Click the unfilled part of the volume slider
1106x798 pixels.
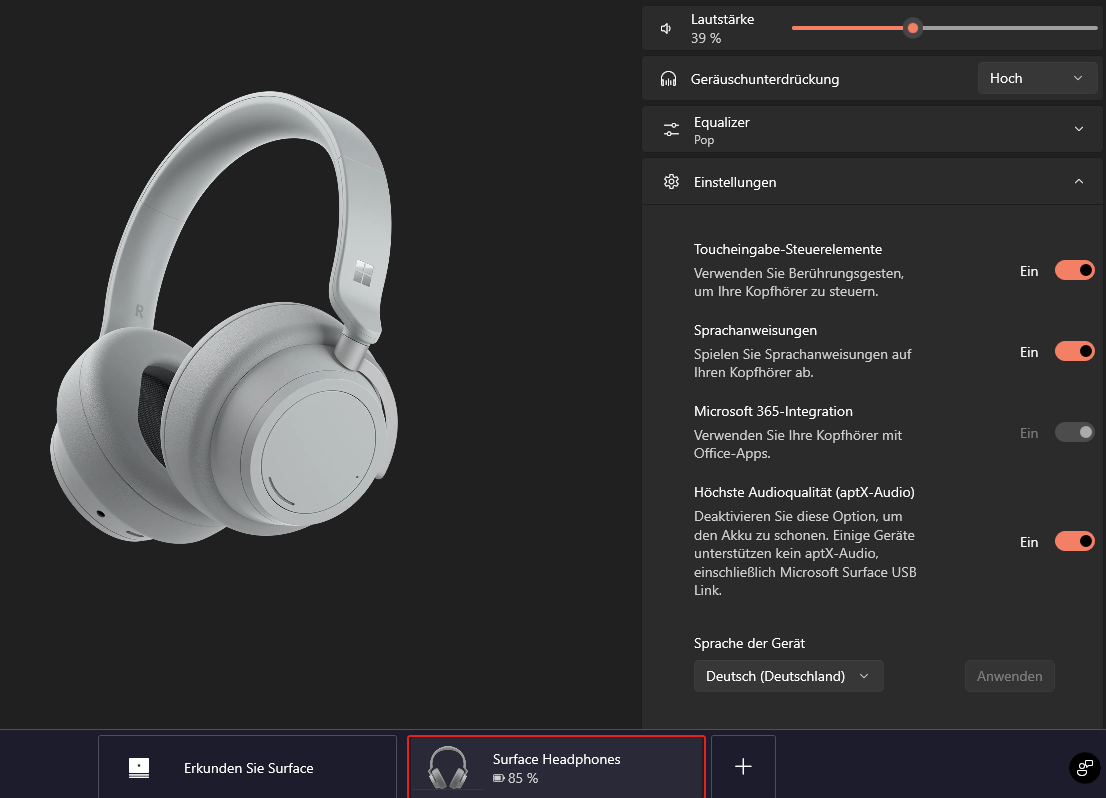[x=1009, y=28]
